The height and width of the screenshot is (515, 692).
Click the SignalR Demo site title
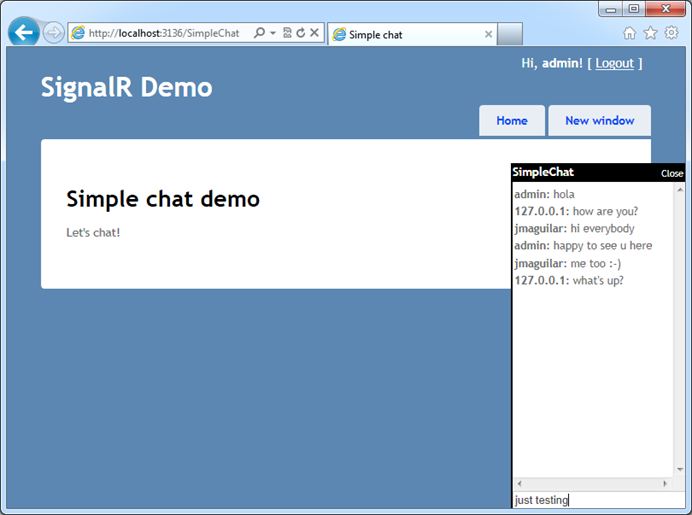(x=127, y=87)
